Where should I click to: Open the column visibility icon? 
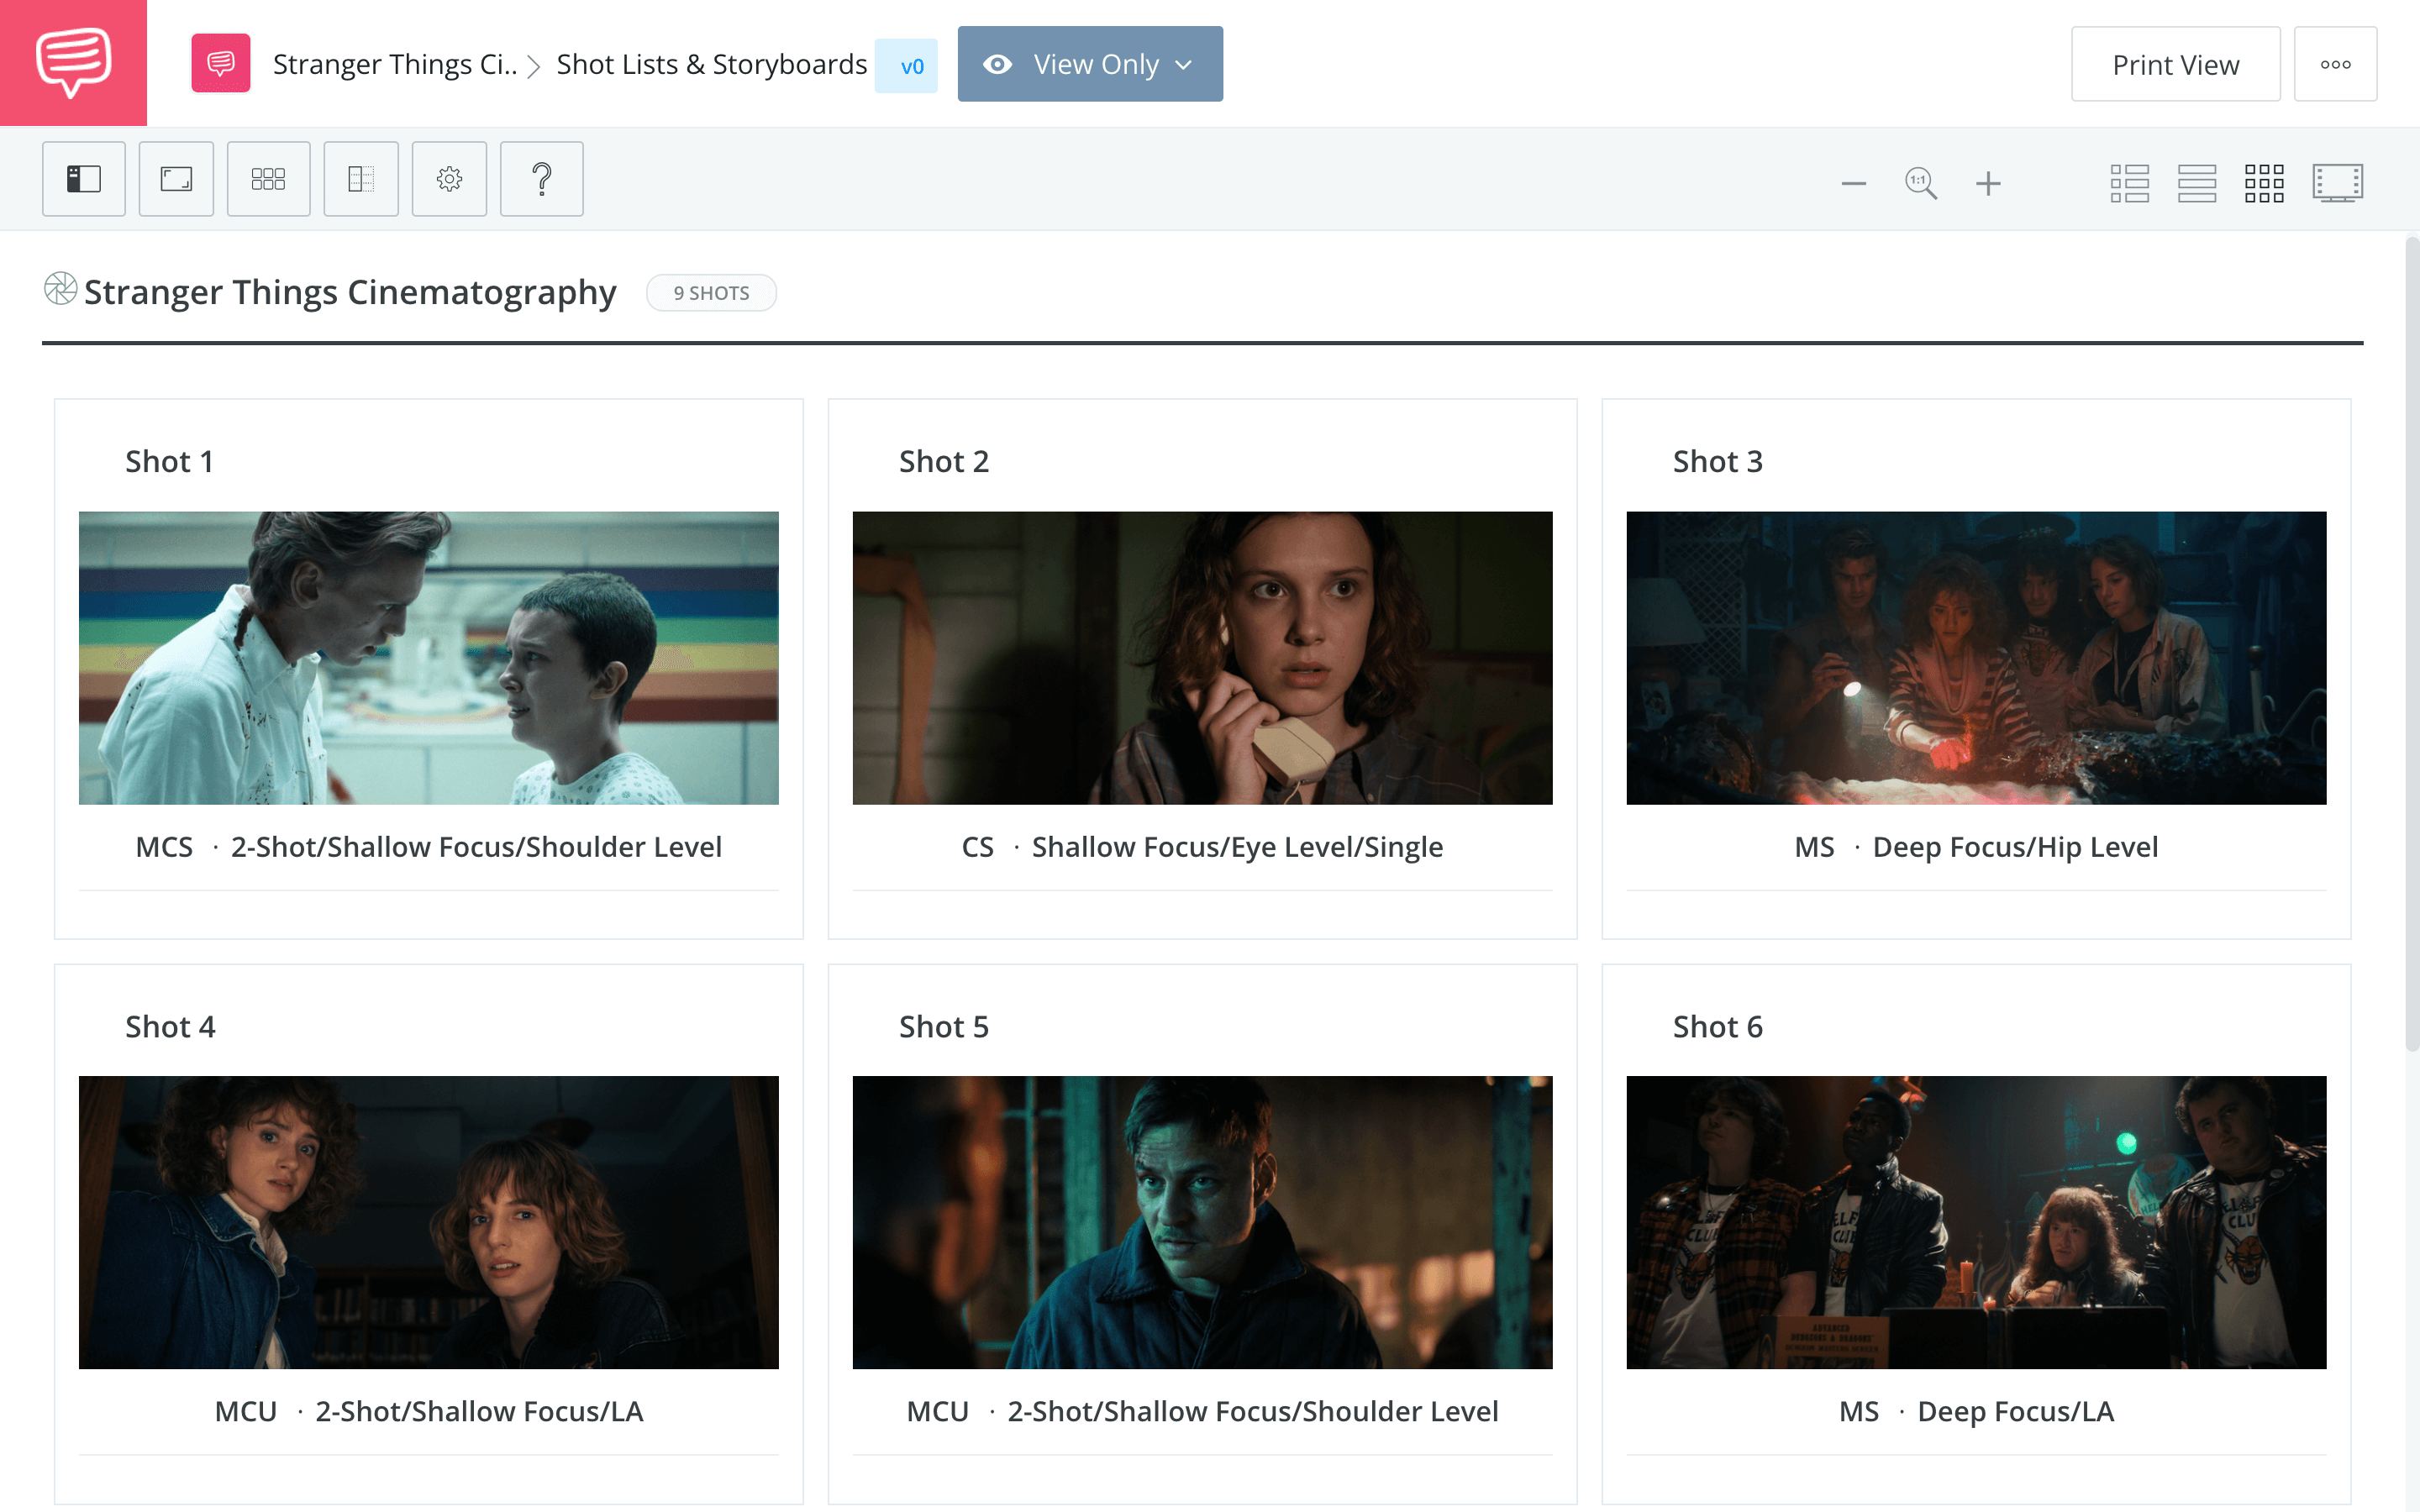361,179
